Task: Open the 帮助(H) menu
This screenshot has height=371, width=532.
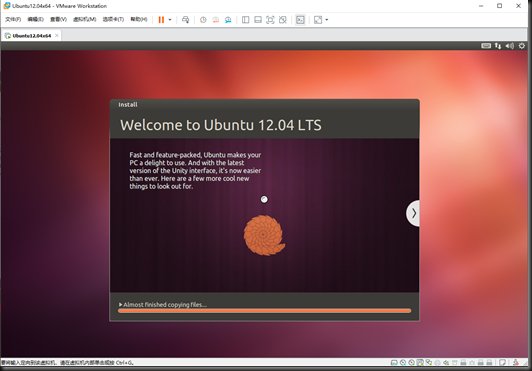Action: tap(139, 19)
